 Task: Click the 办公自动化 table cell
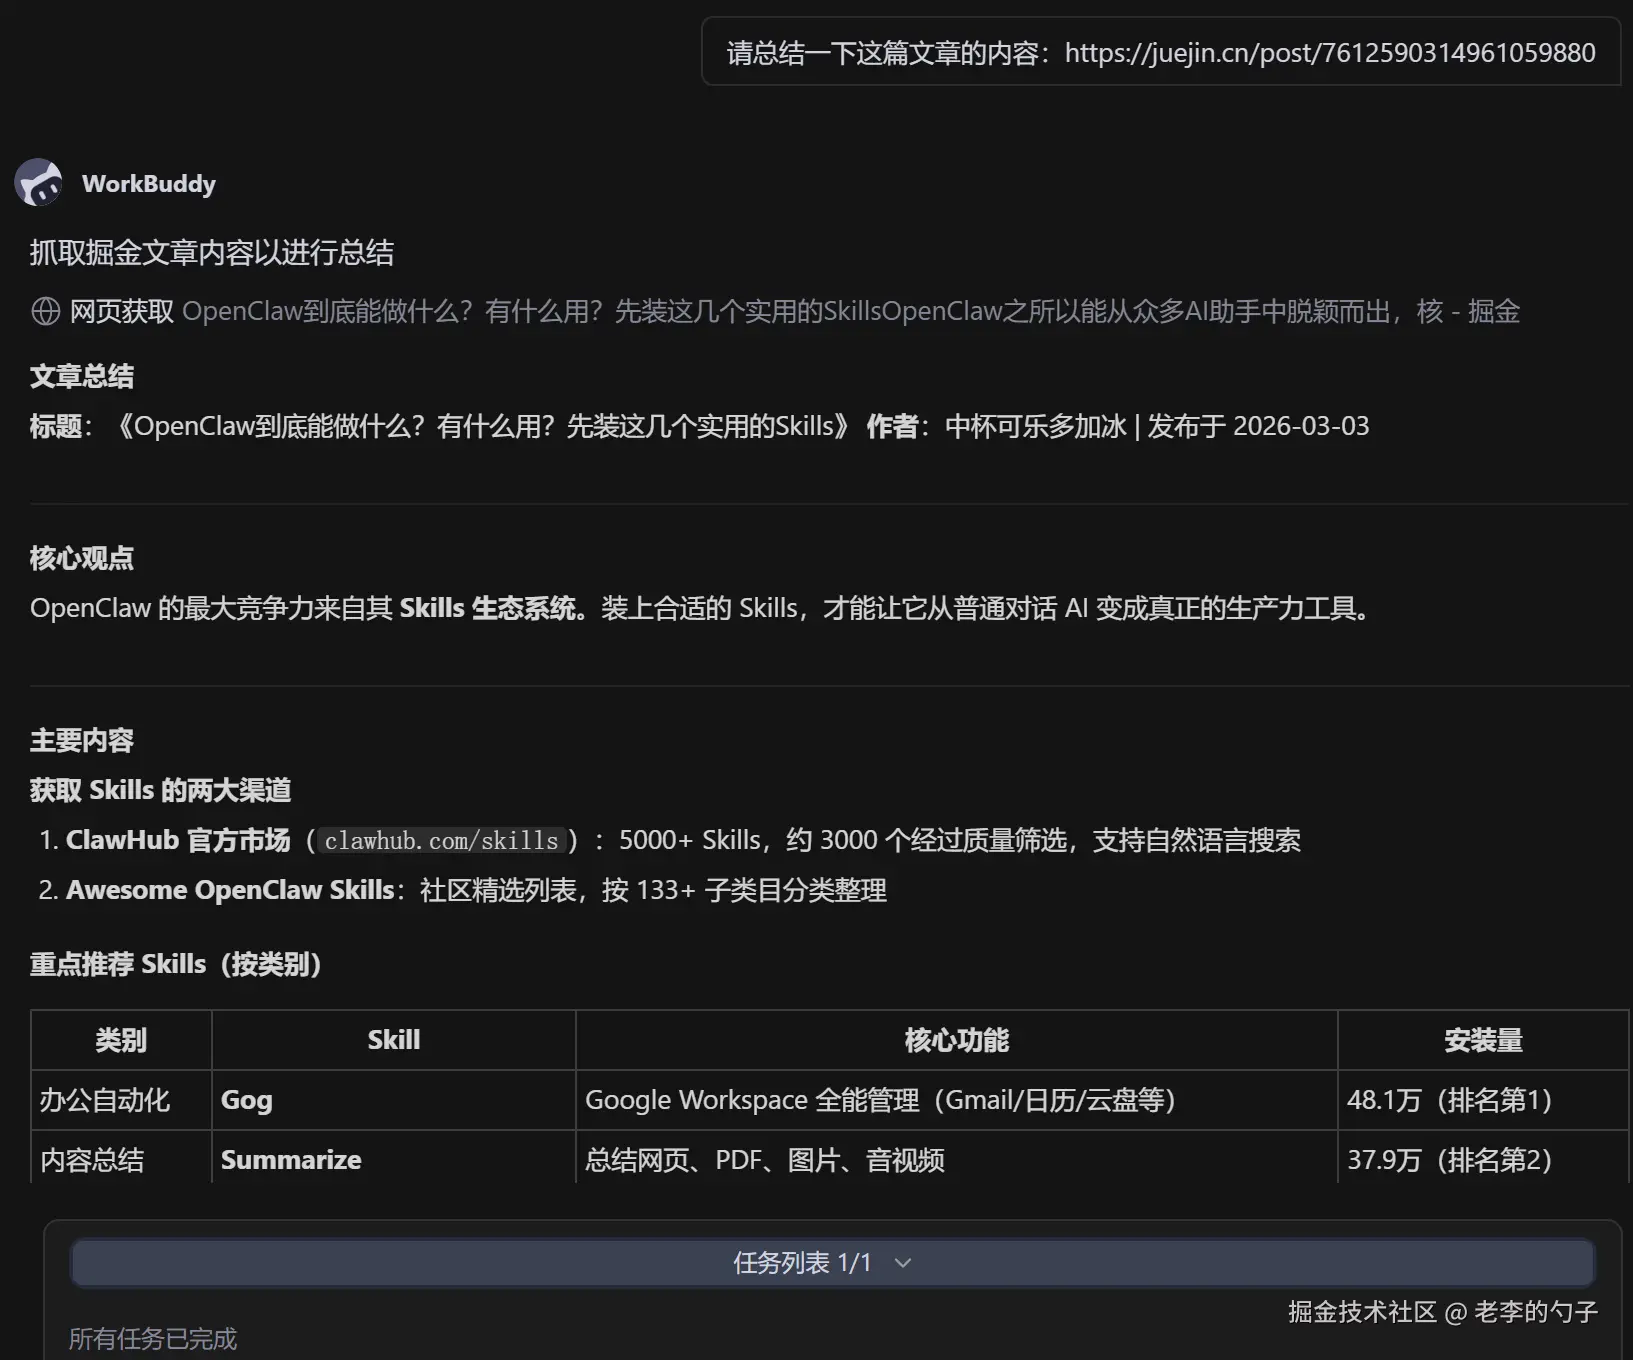coord(121,1100)
